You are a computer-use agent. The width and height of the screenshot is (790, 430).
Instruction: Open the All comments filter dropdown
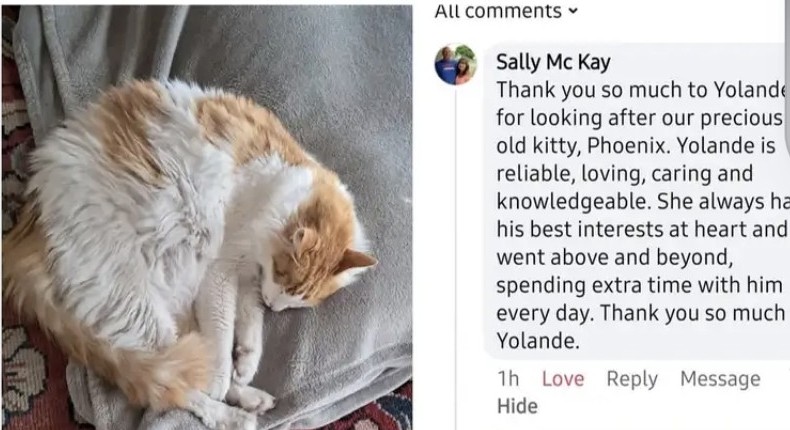(x=506, y=11)
